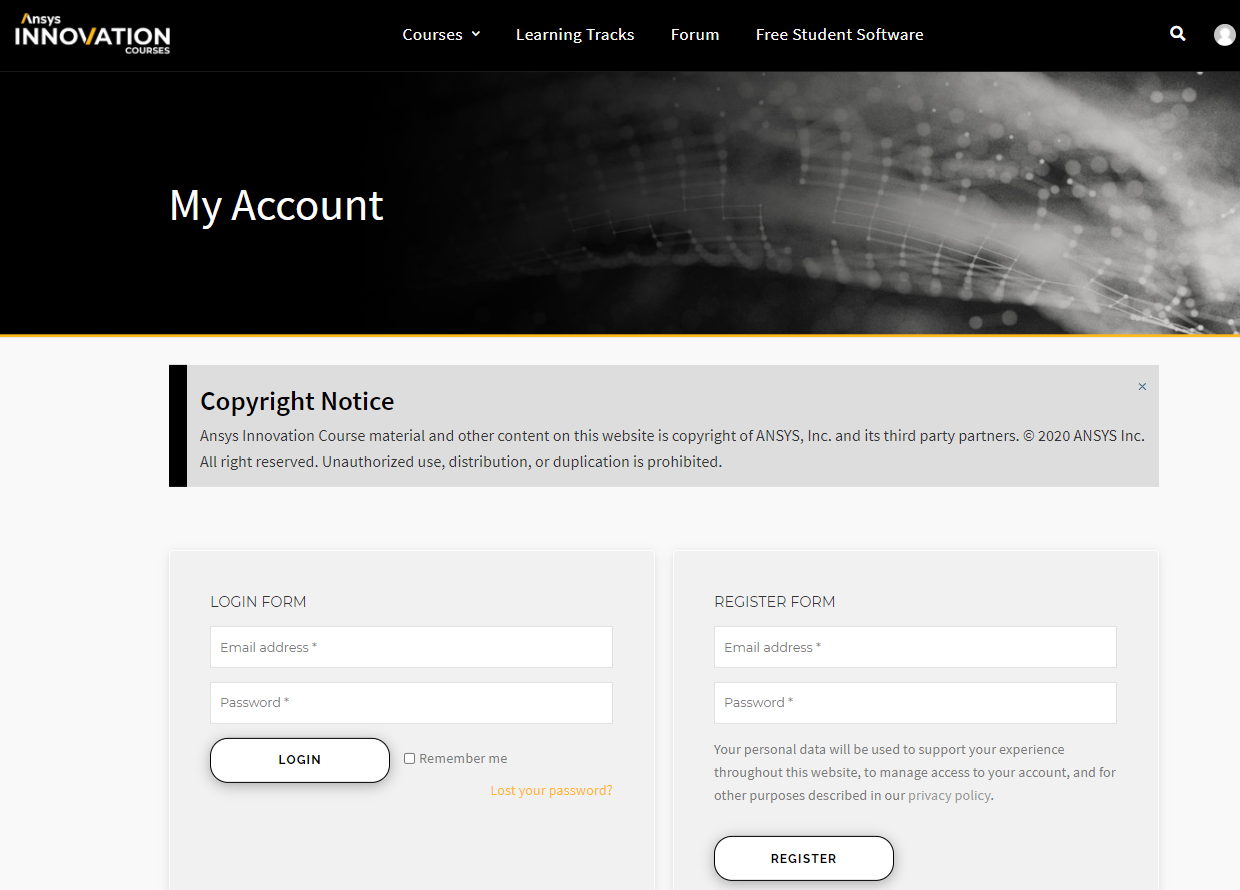Select the My Account page heading
The height and width of the screenshot is (890, 1240).
pos(277,206)
